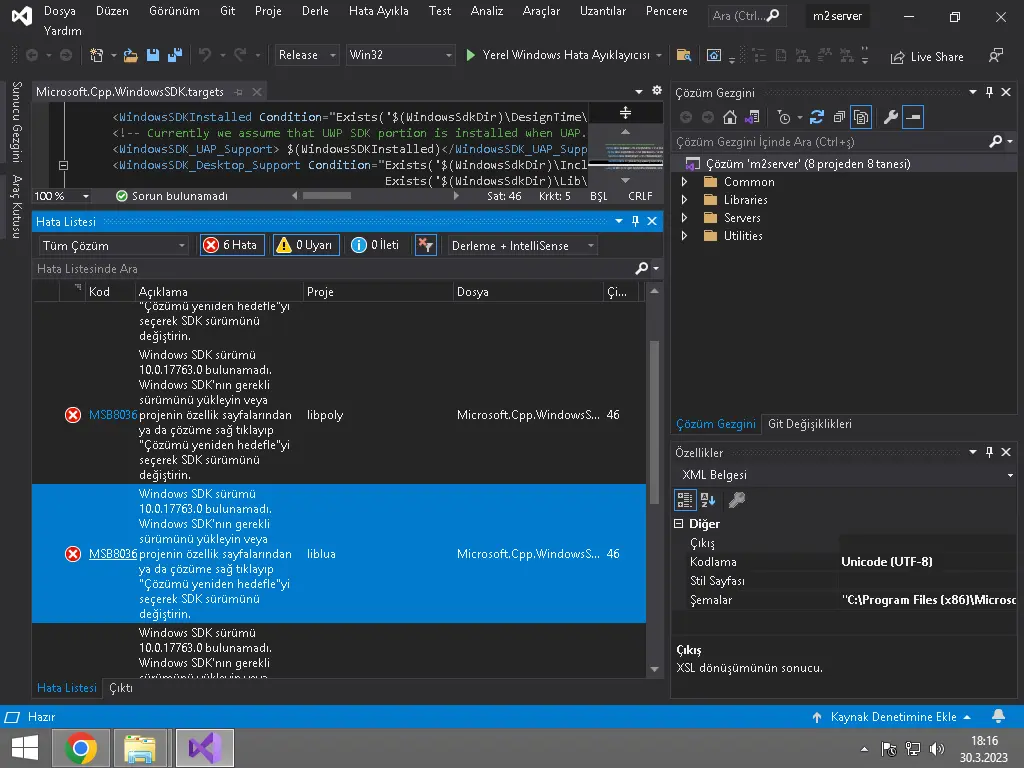Clear the Hata Listesi filter icon
1024x768 pixels.
pyautogui.click(x=425, y=245)
